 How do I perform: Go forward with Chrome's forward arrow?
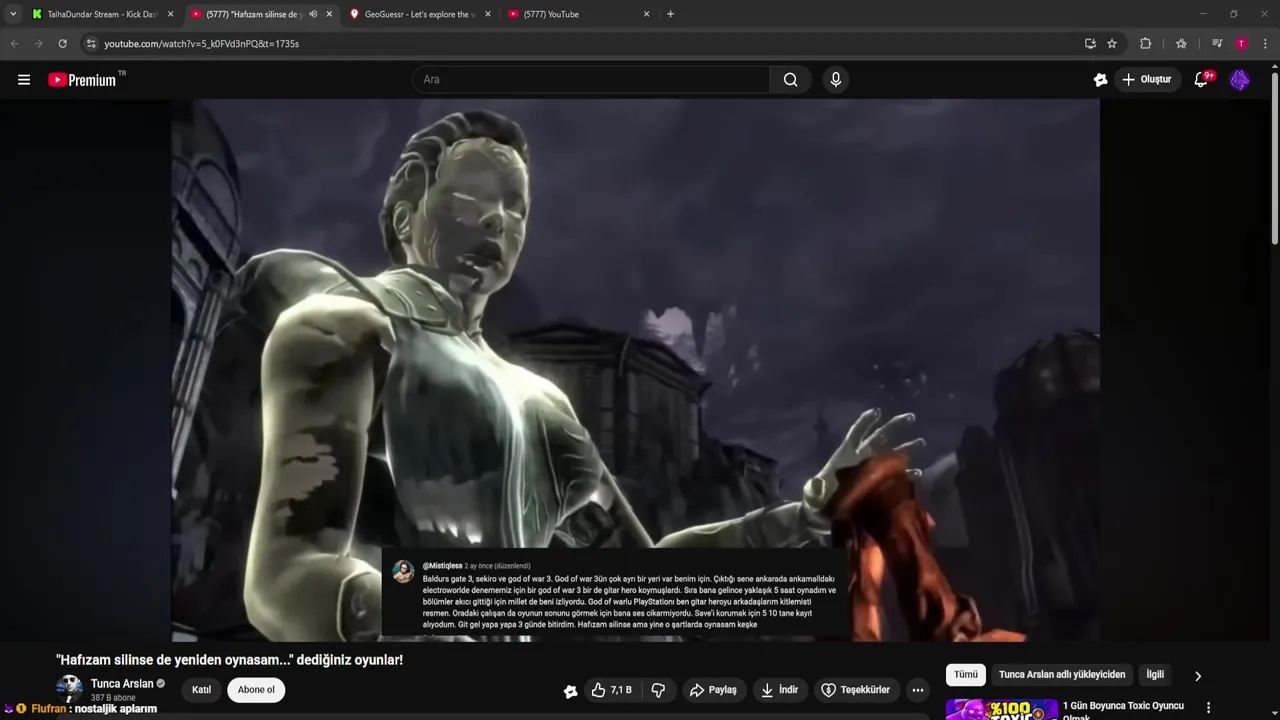(x=38, y=44)
